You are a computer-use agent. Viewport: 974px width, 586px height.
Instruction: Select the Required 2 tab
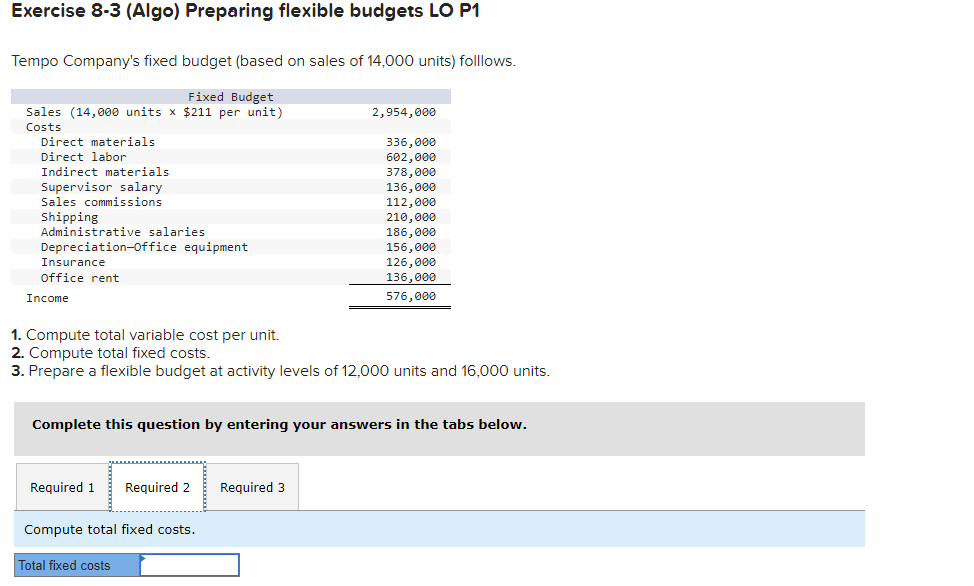click(157, 487)
